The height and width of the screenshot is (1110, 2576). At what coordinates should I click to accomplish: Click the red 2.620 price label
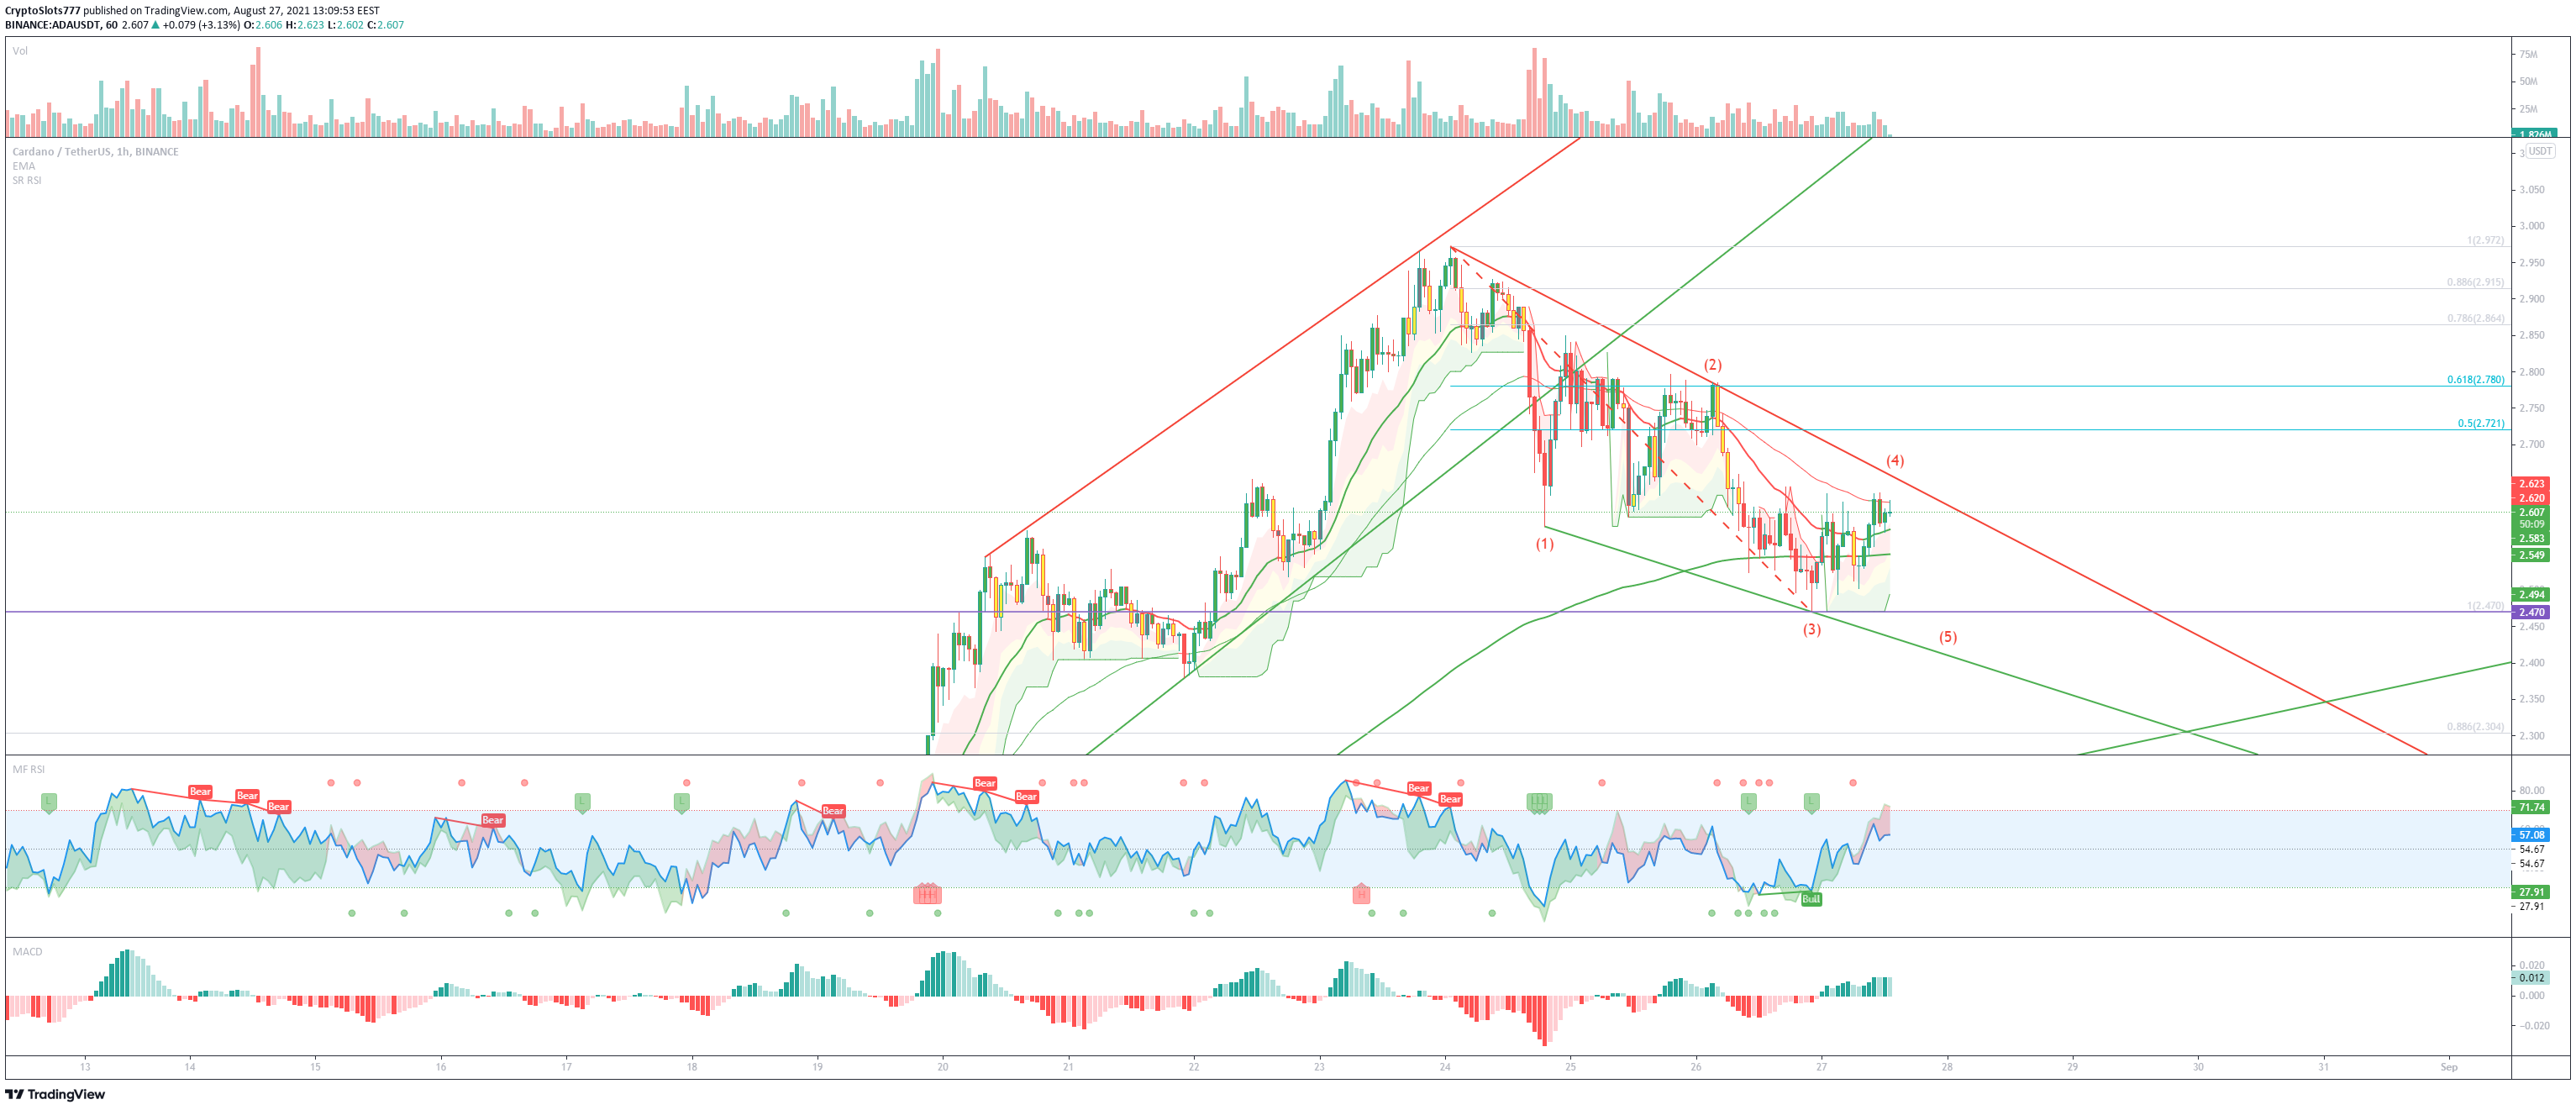2531,498
